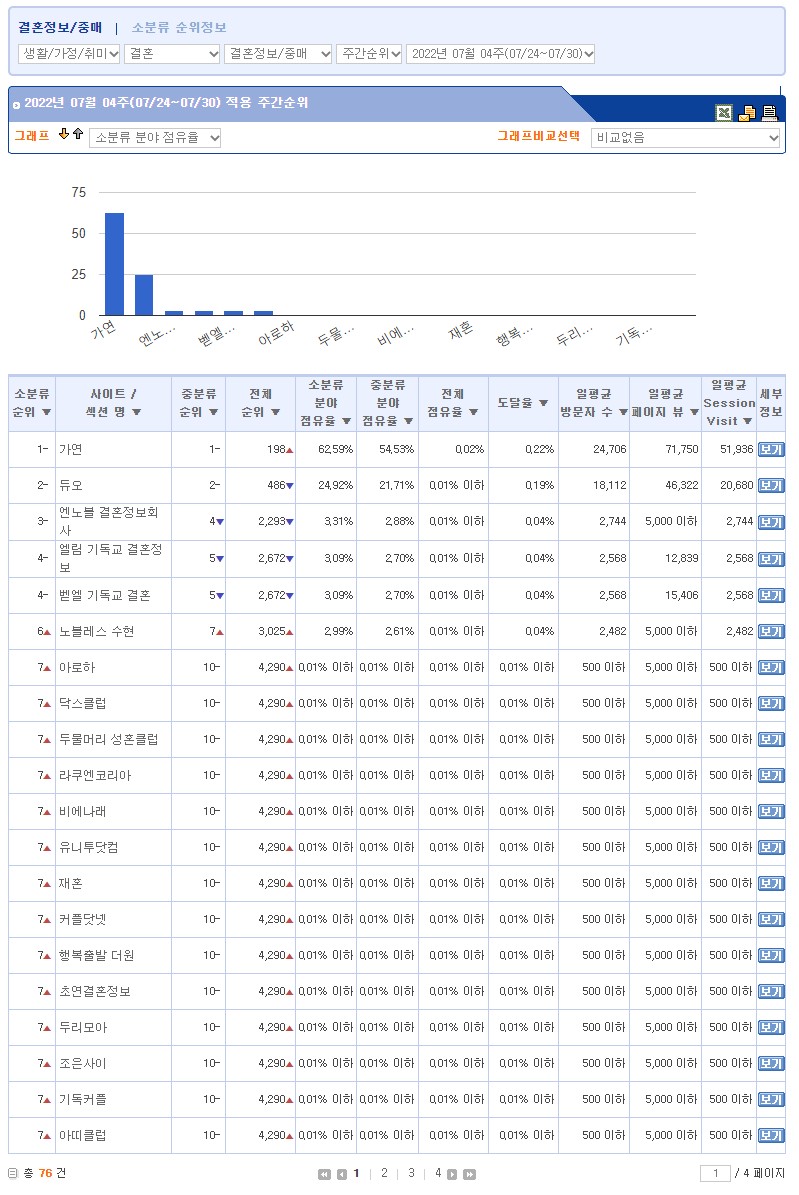Viewport: 799px width, 1195px height.
Task: Click the page number input field
Action: [715, 1174]
